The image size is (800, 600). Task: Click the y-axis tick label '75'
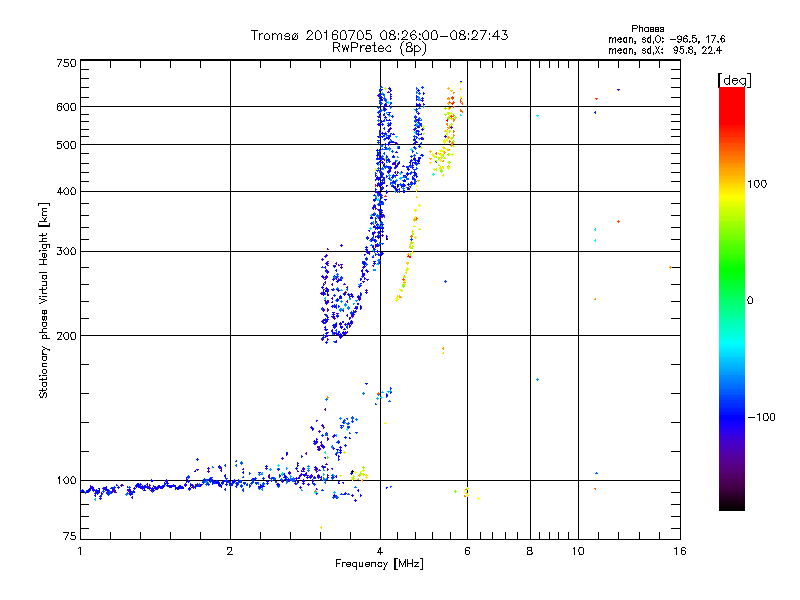(70, 536)
